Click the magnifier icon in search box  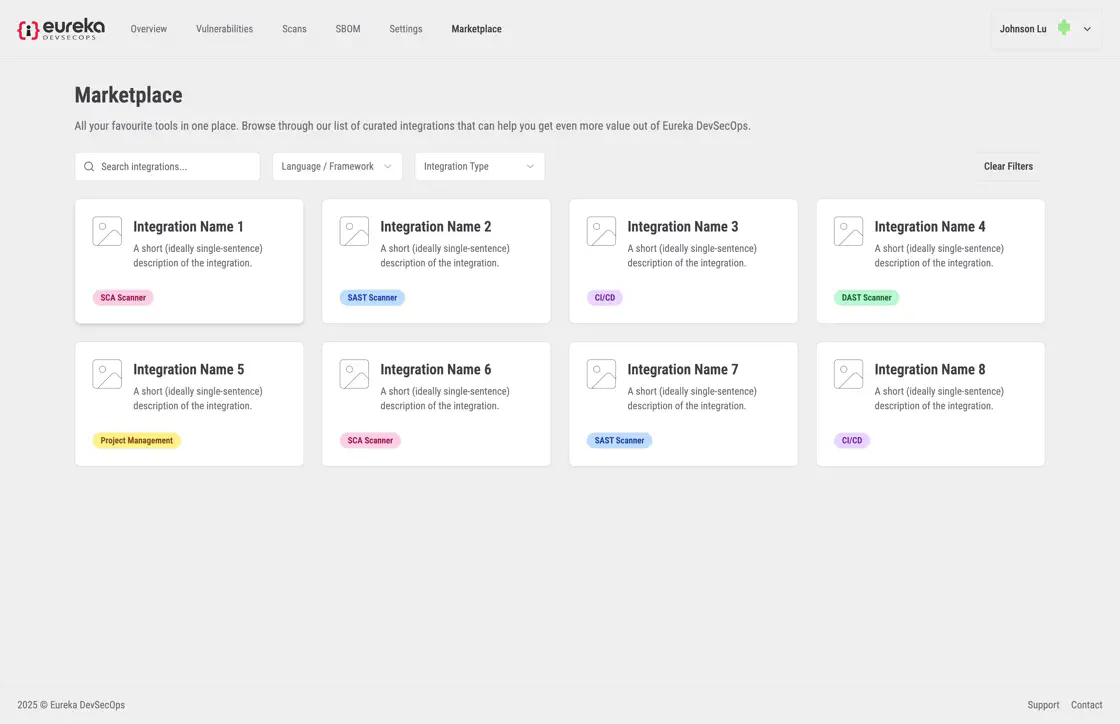point(89,167)
